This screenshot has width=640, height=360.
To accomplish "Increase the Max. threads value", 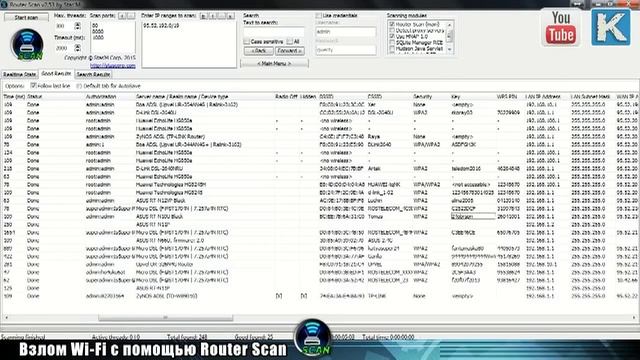I will click(x=78, y=24).
